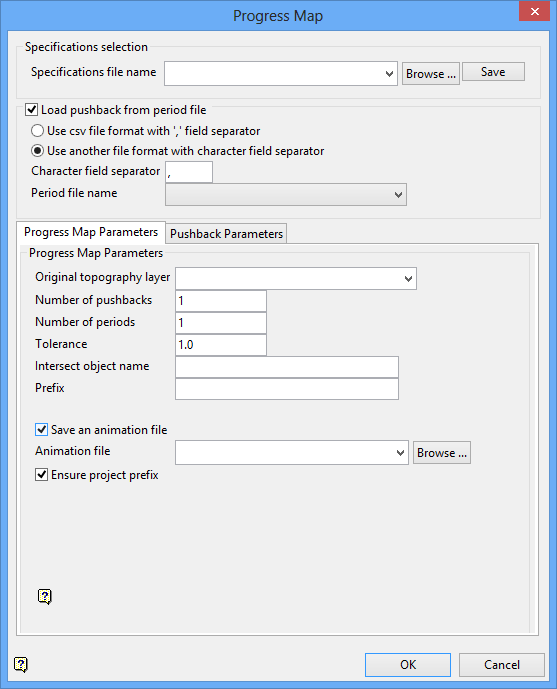
Task: Click into the Tolerance input field
Action: (x=221, y=344)
